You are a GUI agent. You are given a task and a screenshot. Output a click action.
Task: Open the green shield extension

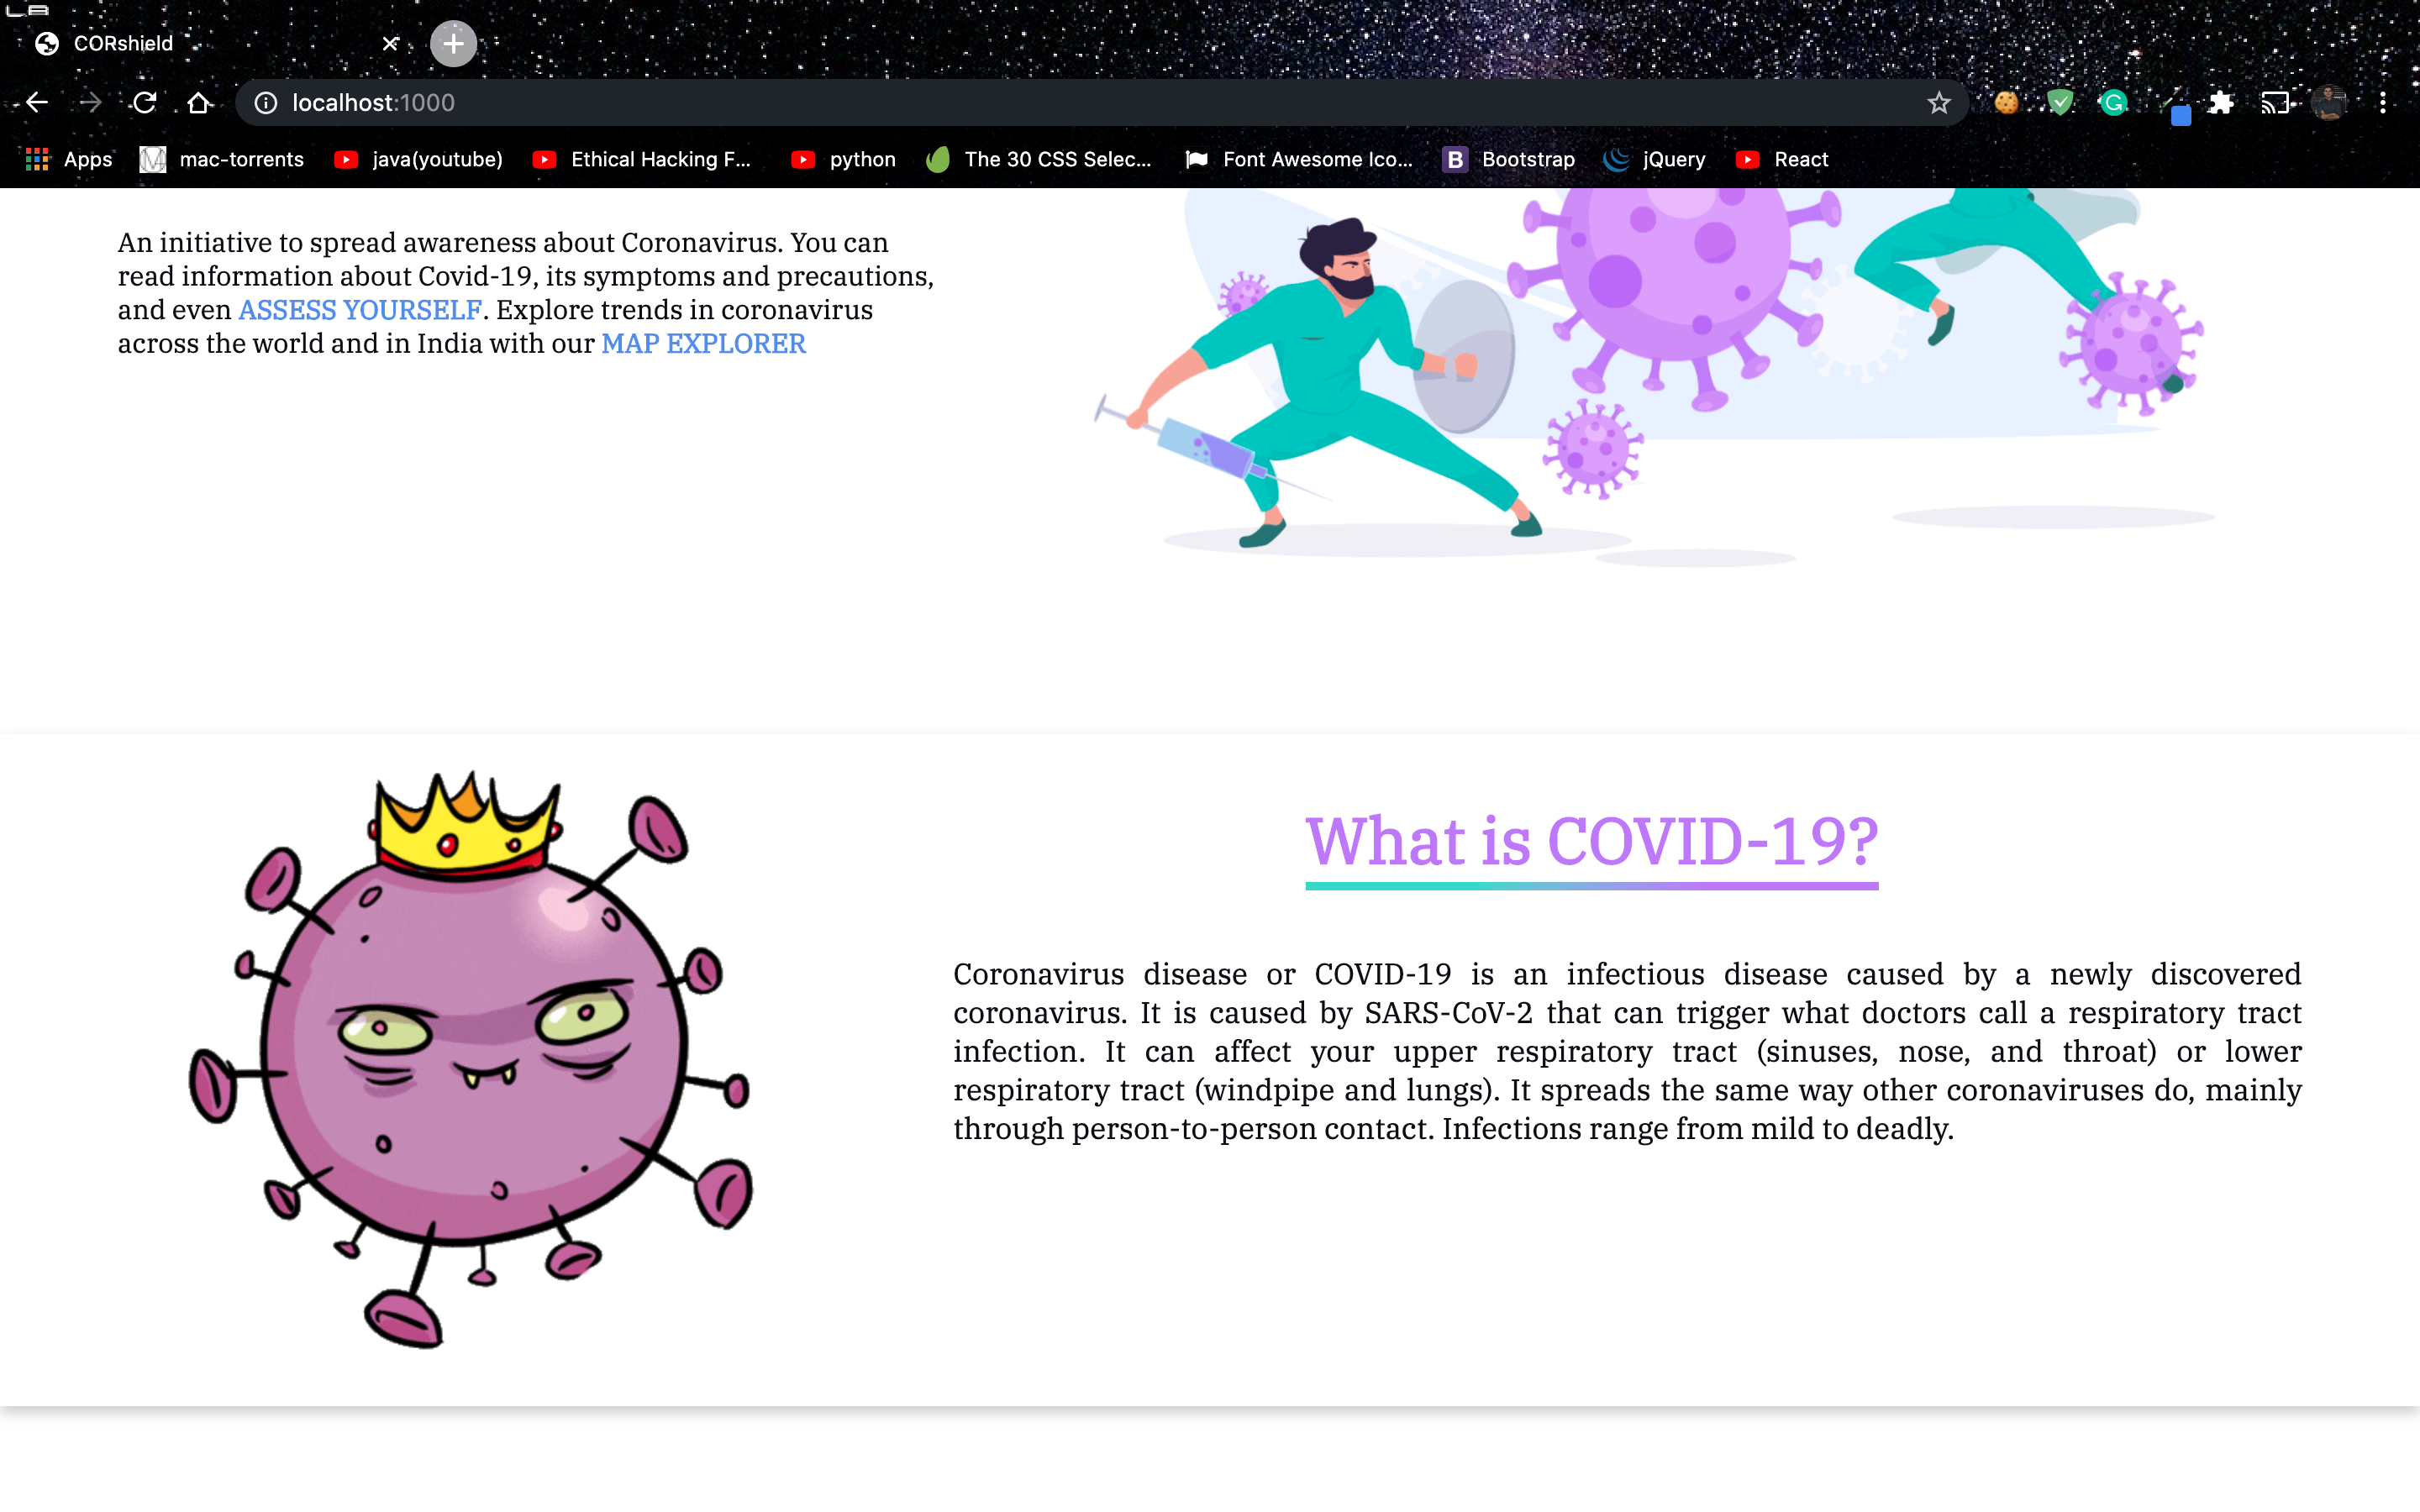tap(2060, 103)
